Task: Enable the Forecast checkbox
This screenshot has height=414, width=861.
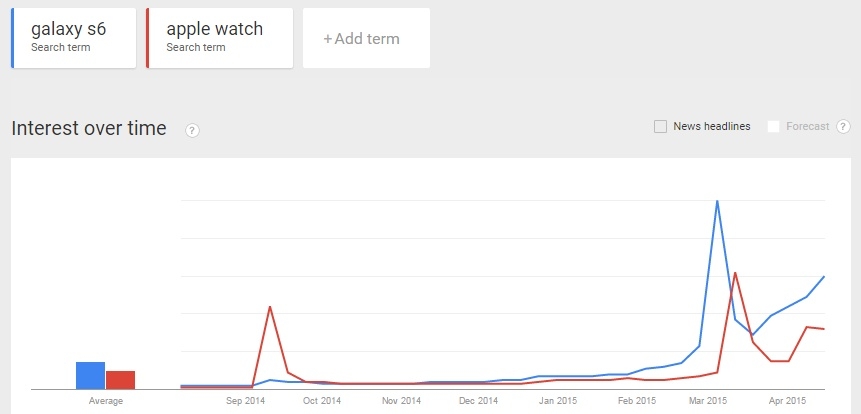Action: tap(773, 126)
